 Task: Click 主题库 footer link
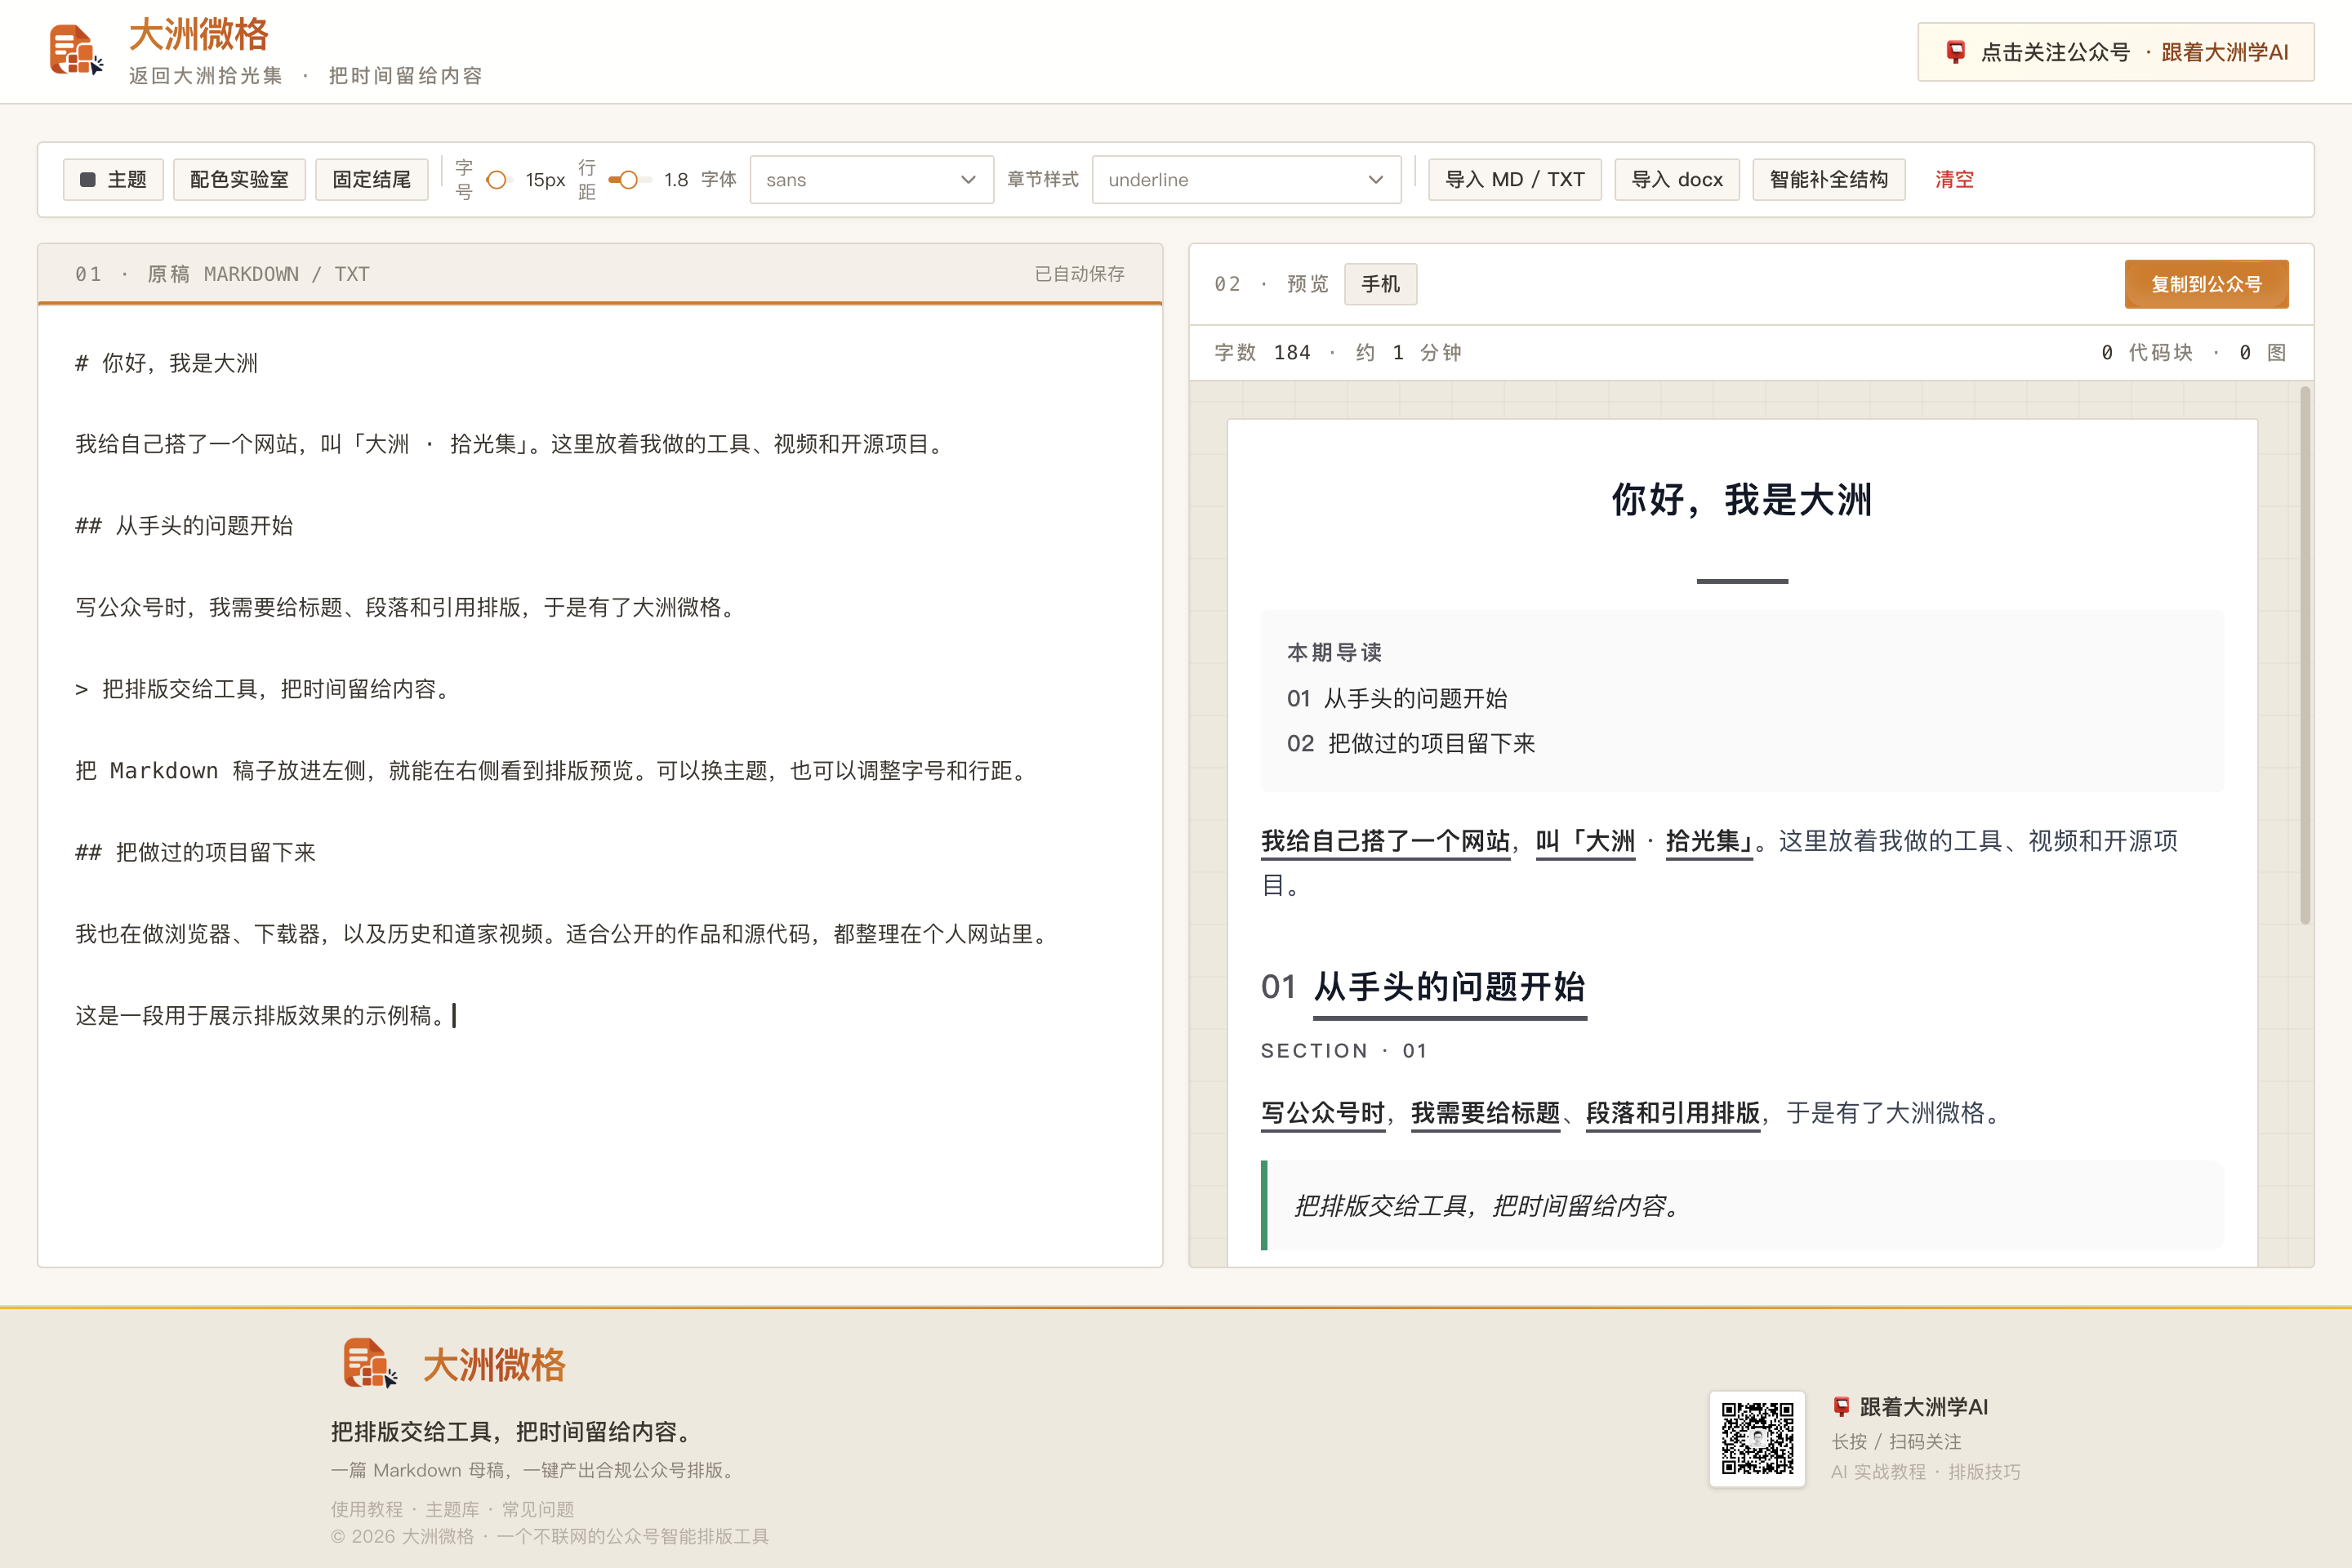(x=452, y=1509)
